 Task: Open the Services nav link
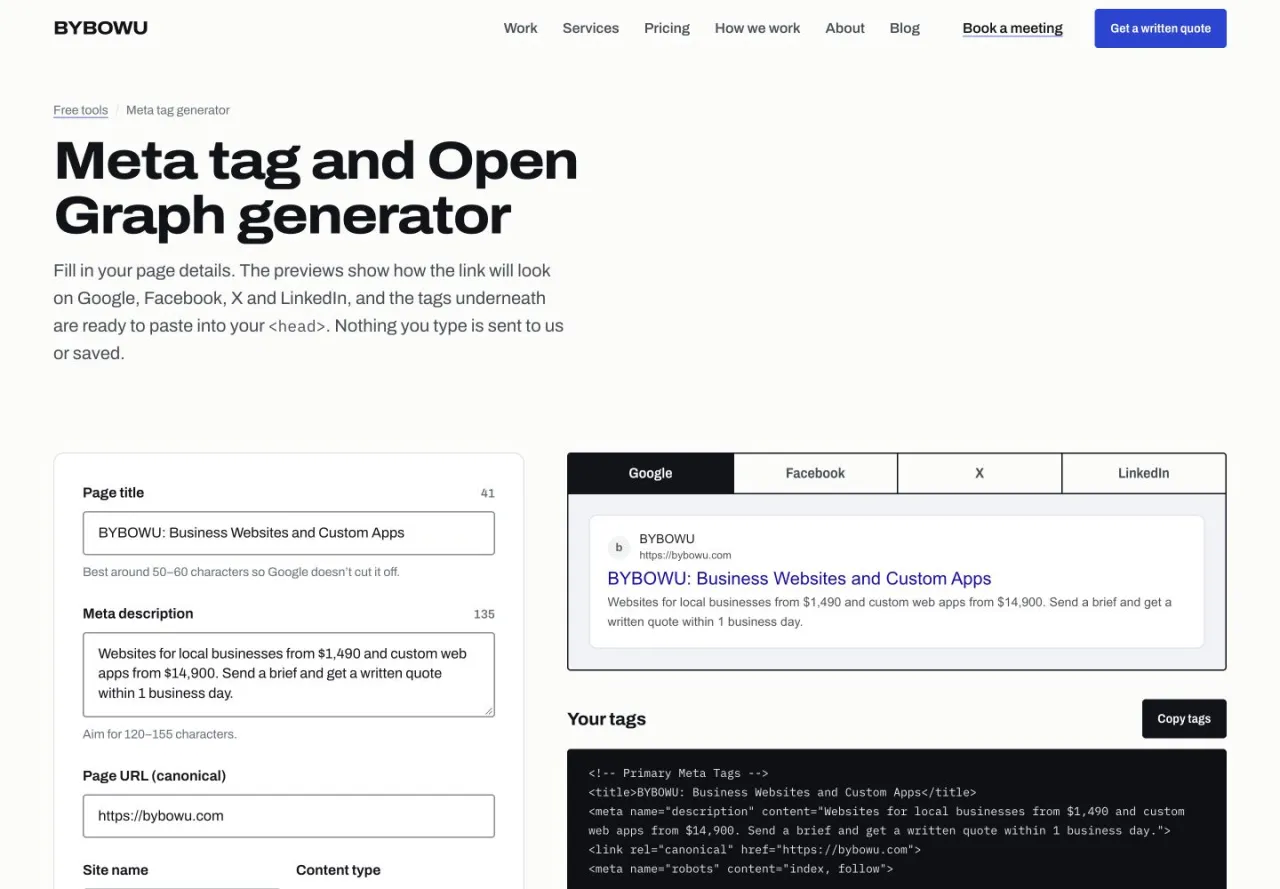tap(590, 28)
